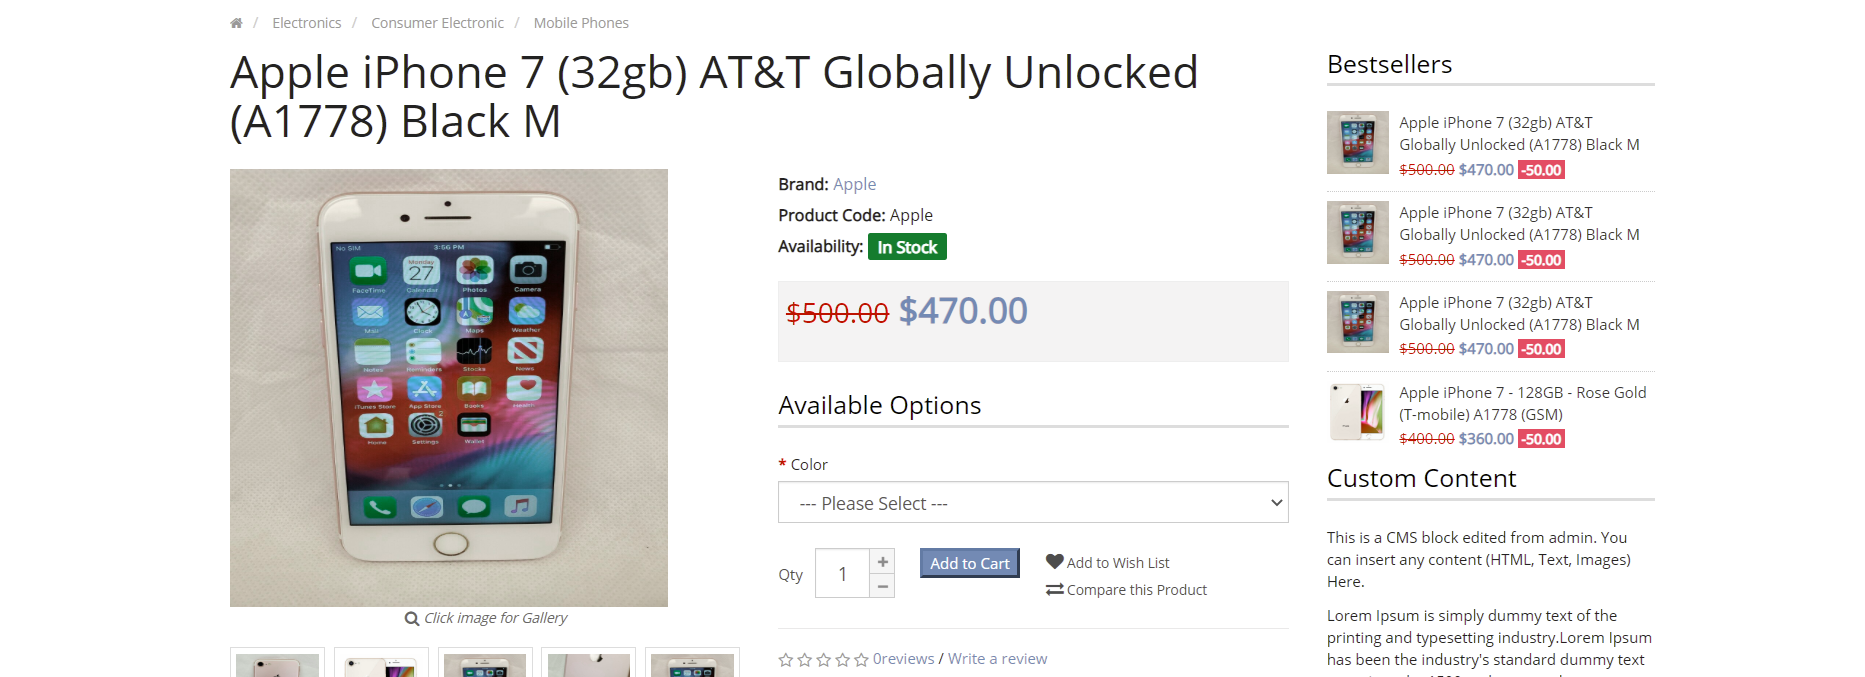Open the Color selection dropdown
Screen dimensions: 1865x677
1032,502
